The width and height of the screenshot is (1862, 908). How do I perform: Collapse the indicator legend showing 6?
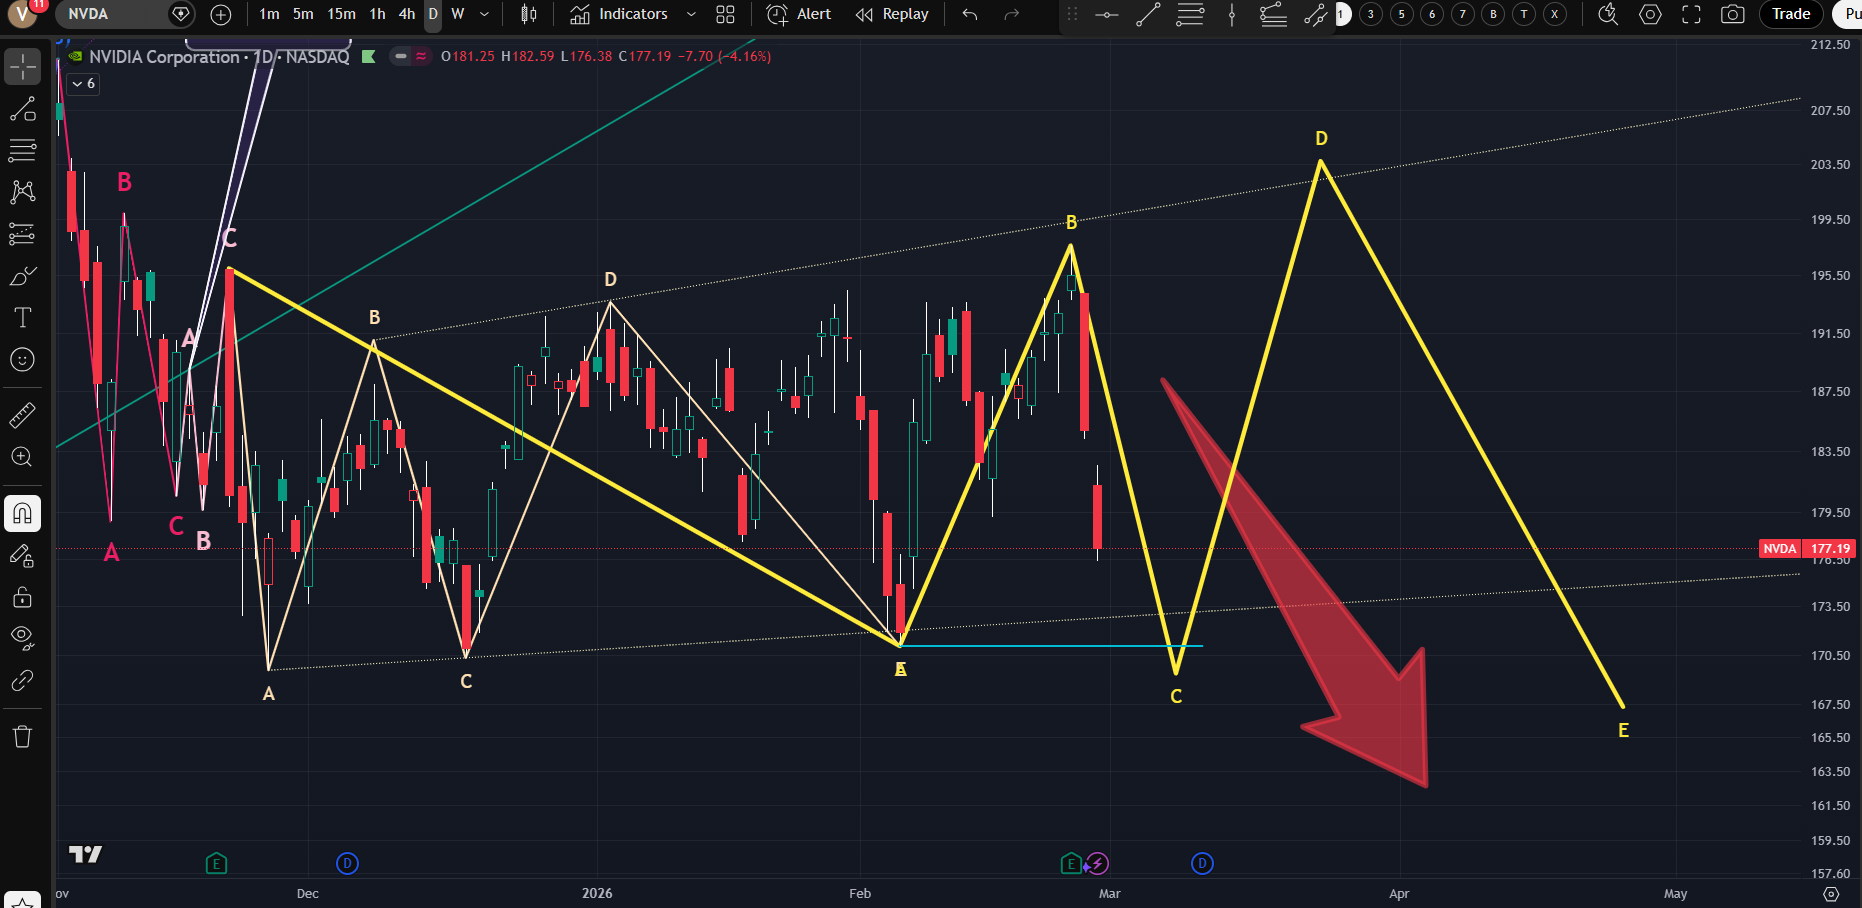pos(84,83)
